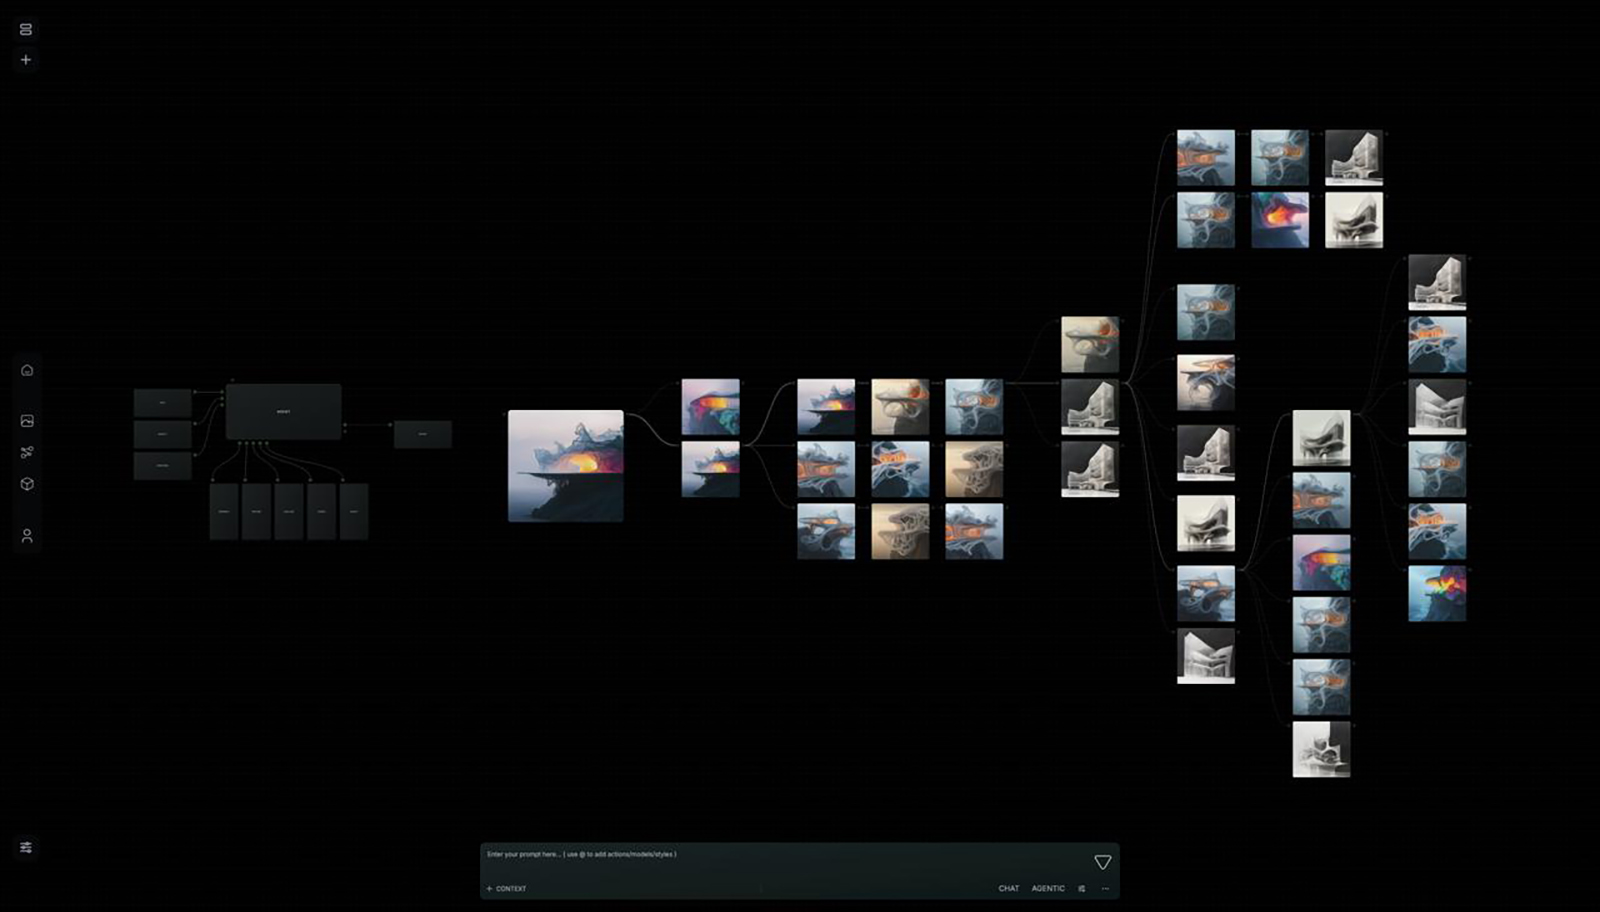Switch the prompt mode to AGENTIC
The width and height of the screenshot is (1600, 912).
[1048, 888]
